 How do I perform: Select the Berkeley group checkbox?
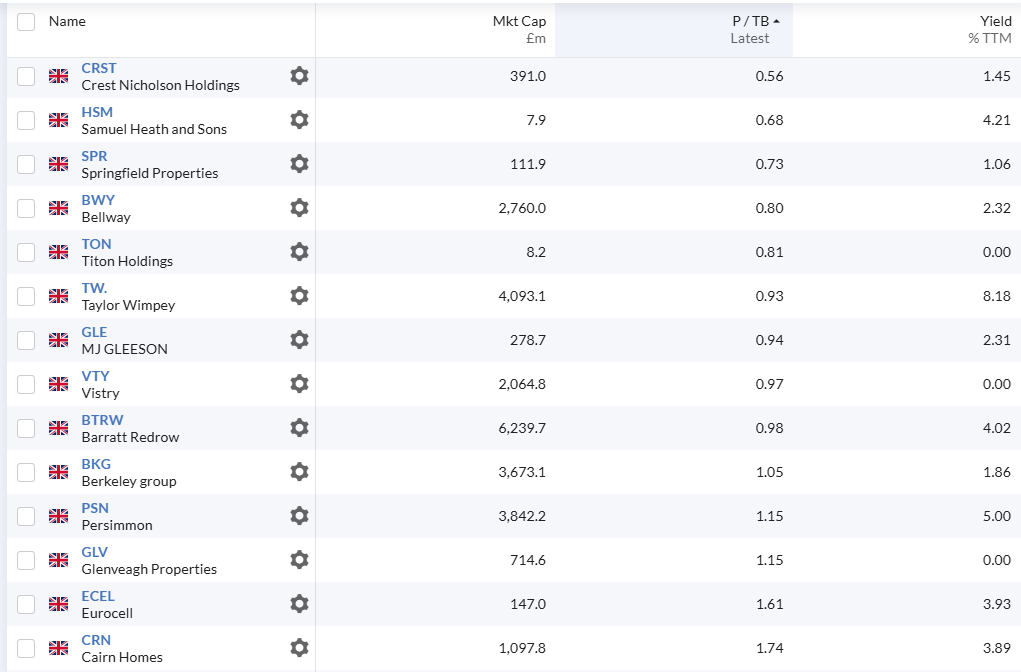click(26, 472)
